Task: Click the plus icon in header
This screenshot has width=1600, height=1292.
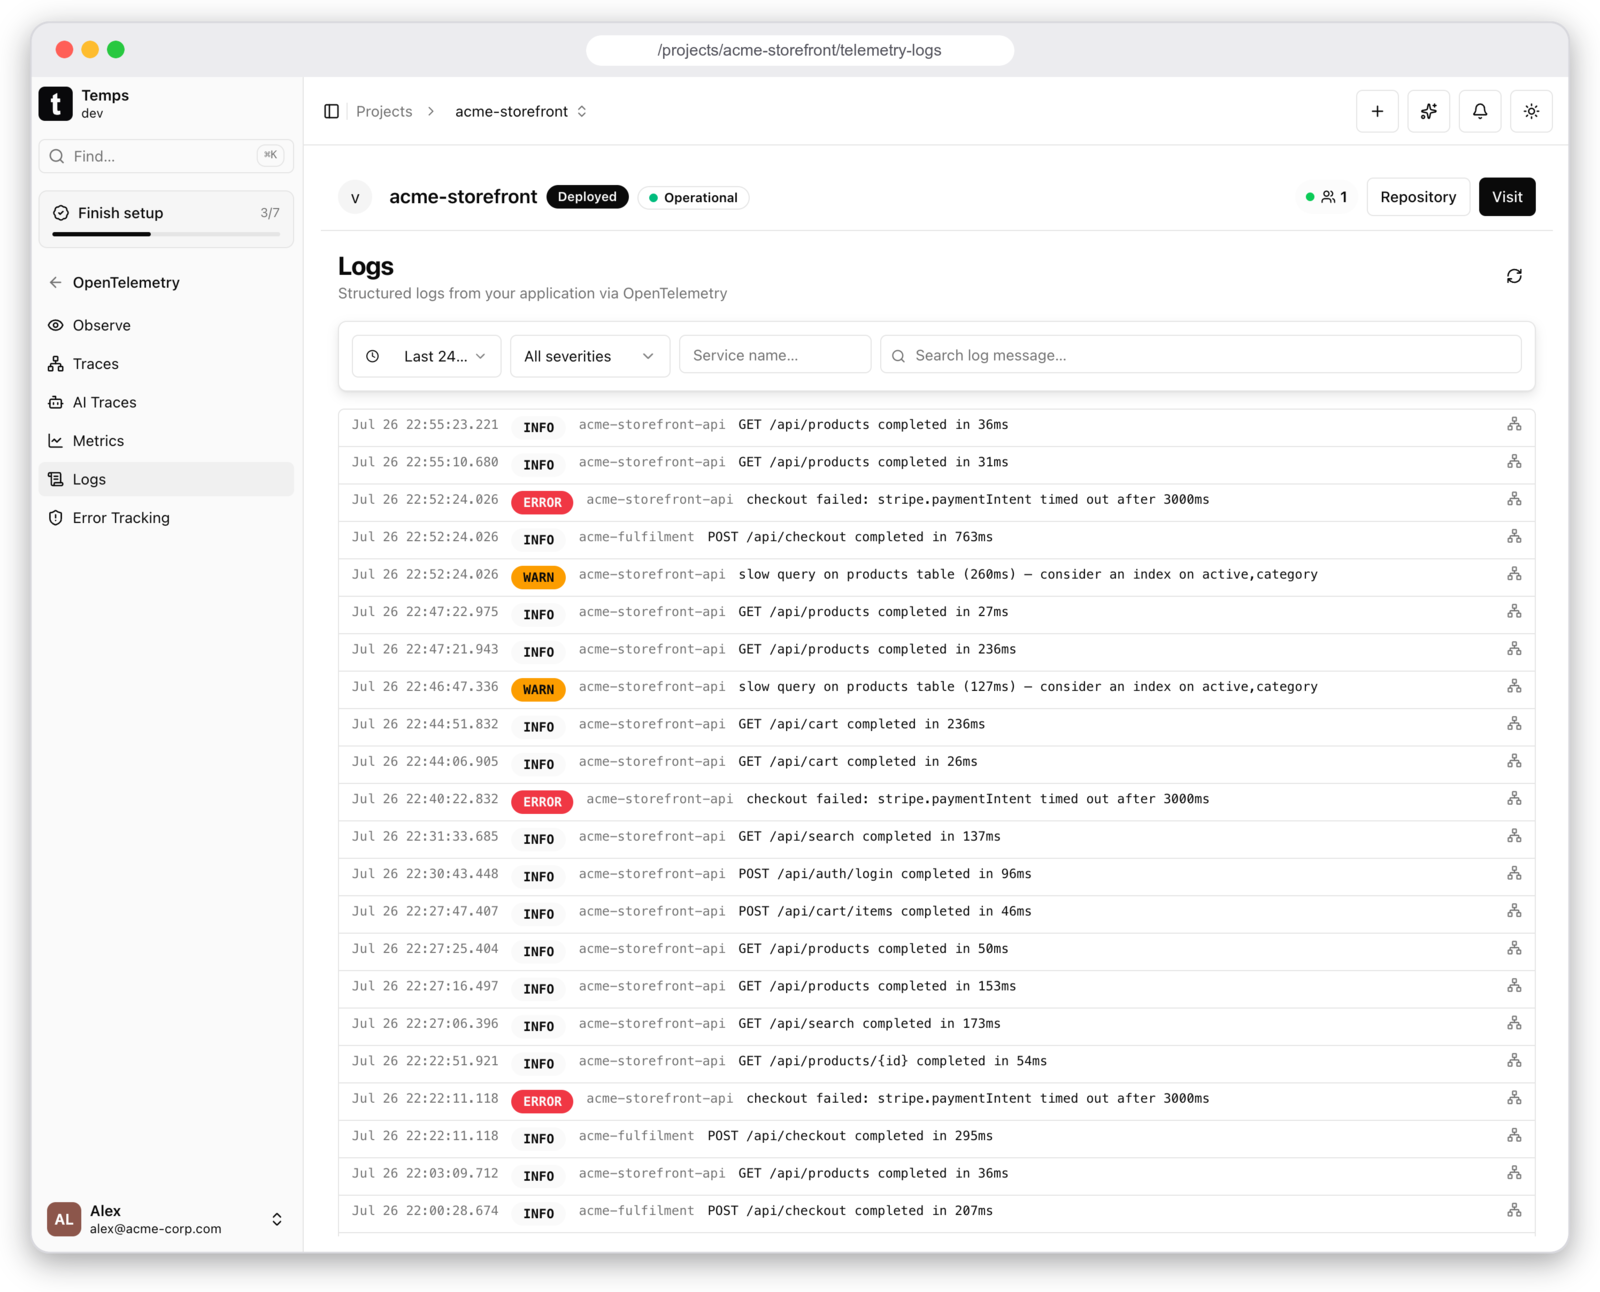Action: point(1377,111)
